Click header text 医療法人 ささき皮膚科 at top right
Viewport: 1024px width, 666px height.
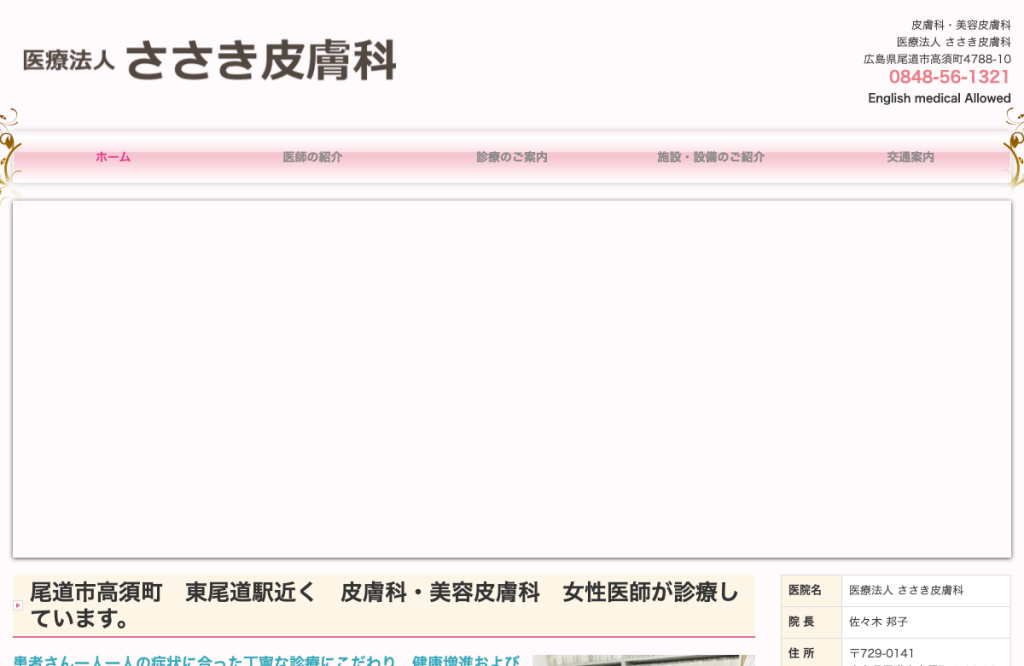pyautogui.click(x=953, y=42)
